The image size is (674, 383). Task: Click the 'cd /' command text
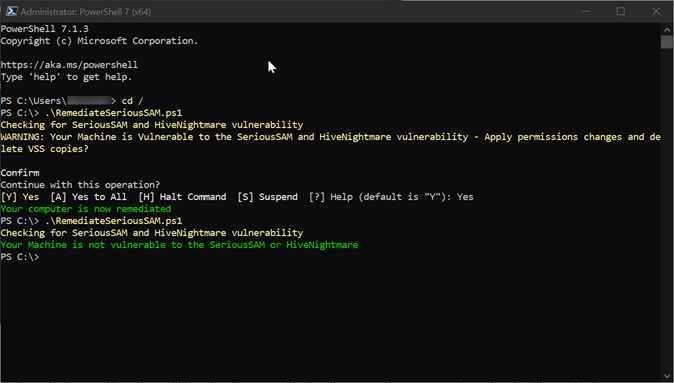click(x=132, y=101)
